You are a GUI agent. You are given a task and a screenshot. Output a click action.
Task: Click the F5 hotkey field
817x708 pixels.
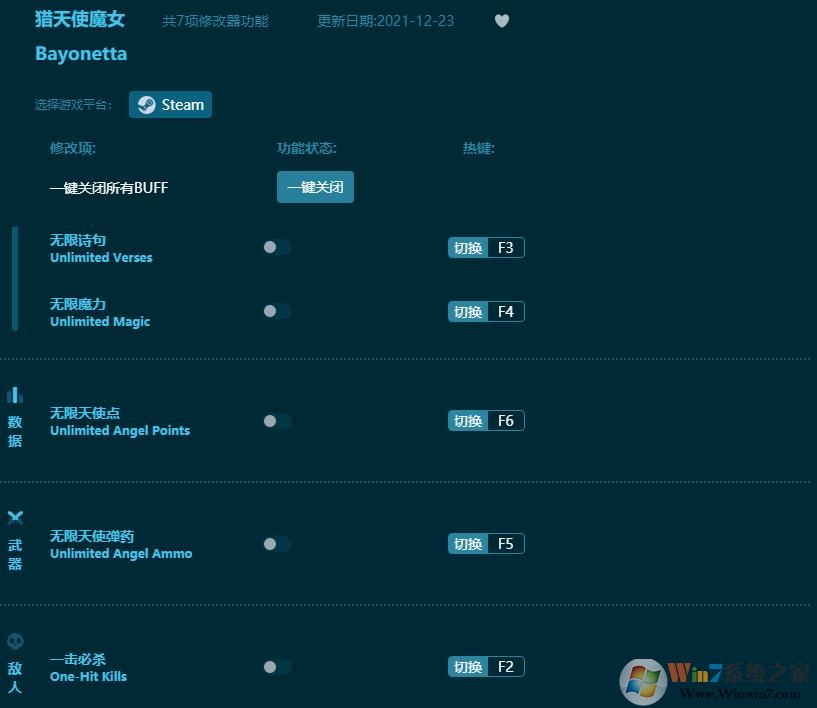[506, 544]
